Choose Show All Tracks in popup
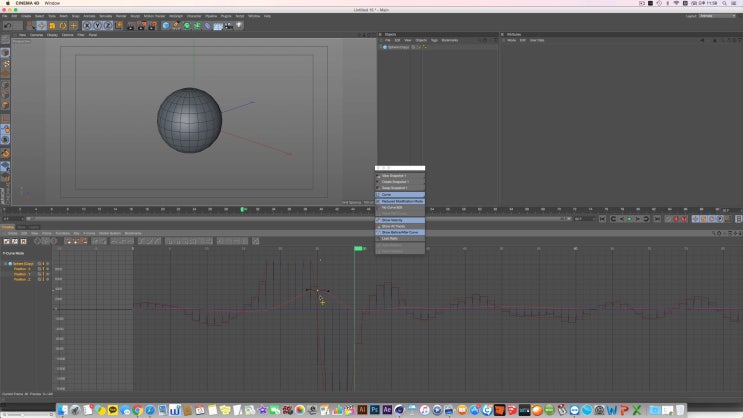Viewport: 743px width, 418px height. 400,227
